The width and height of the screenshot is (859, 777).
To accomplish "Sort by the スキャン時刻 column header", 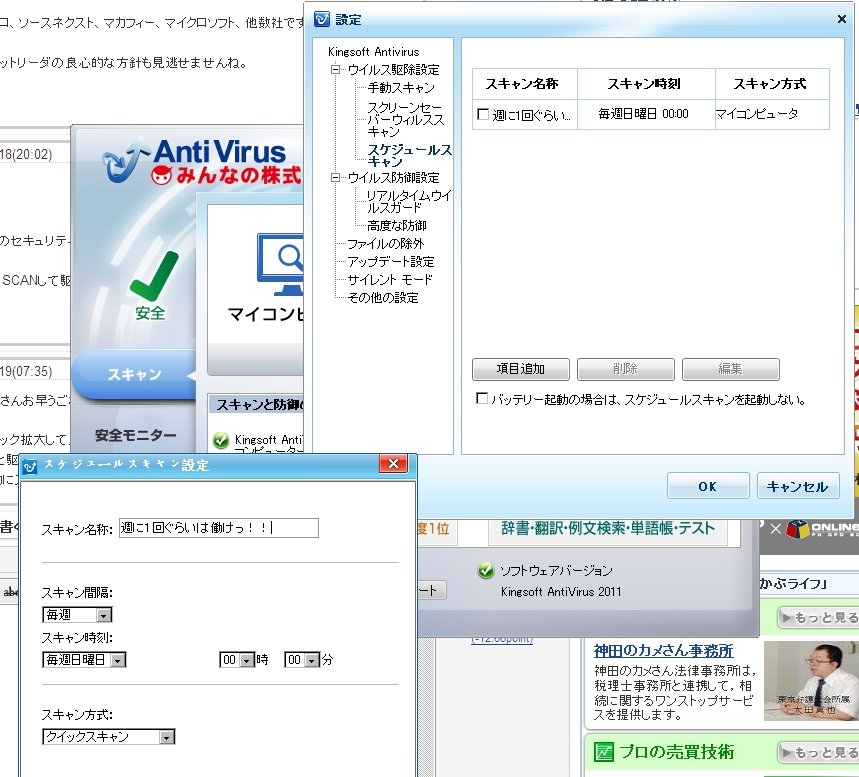I will tap(646, 84).
